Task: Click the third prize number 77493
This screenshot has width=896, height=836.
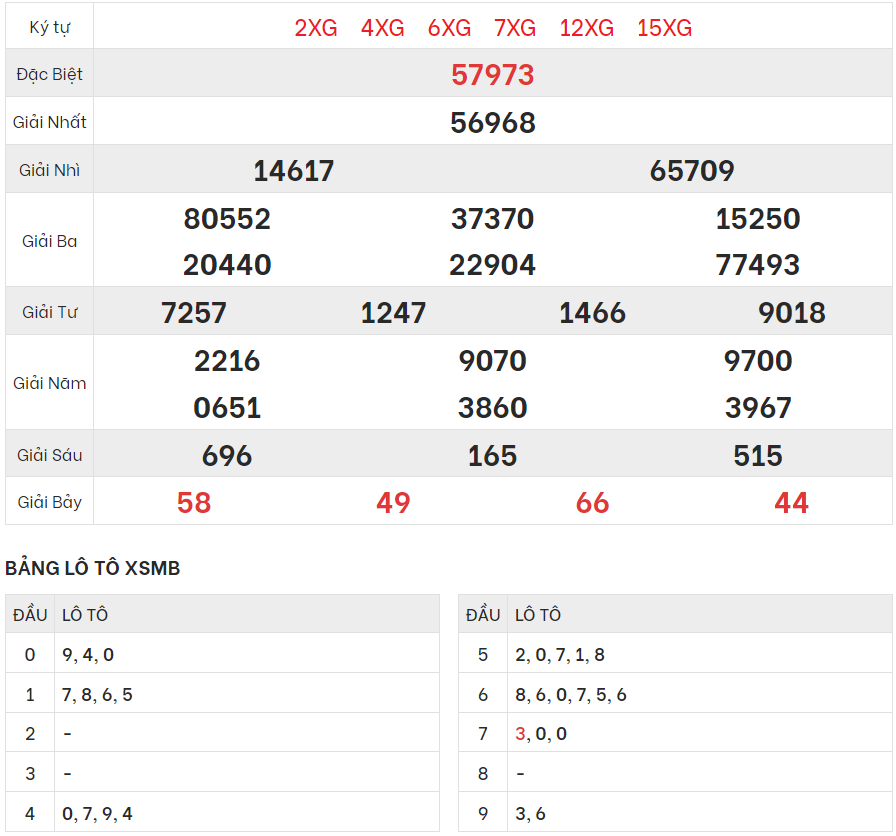Action: (x=757, y=265)
